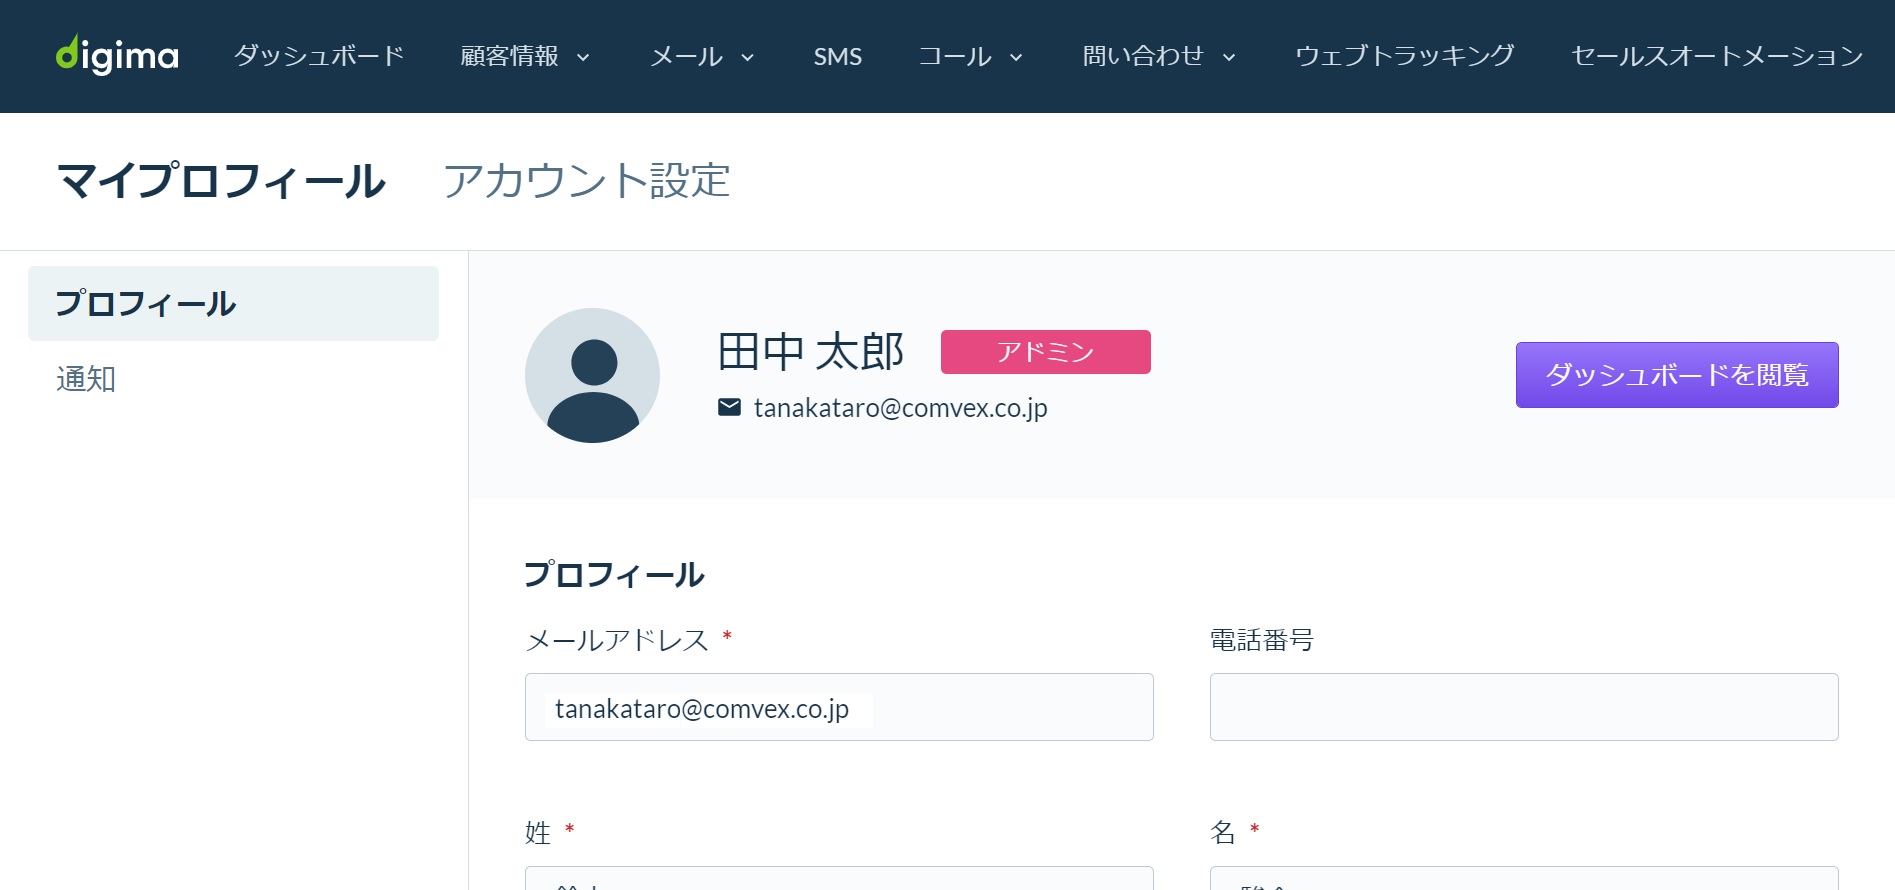Click the envelope icon beside email
This screenshot has width=1895, height=890.
pos(729,407)
